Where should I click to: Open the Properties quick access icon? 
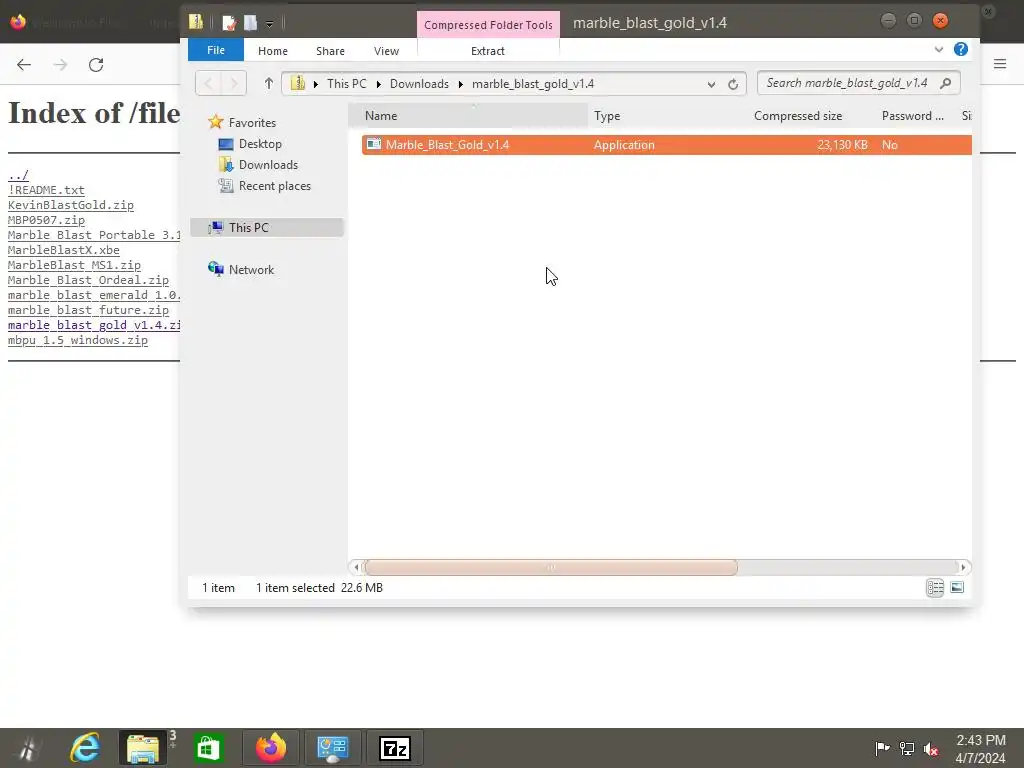229,24
